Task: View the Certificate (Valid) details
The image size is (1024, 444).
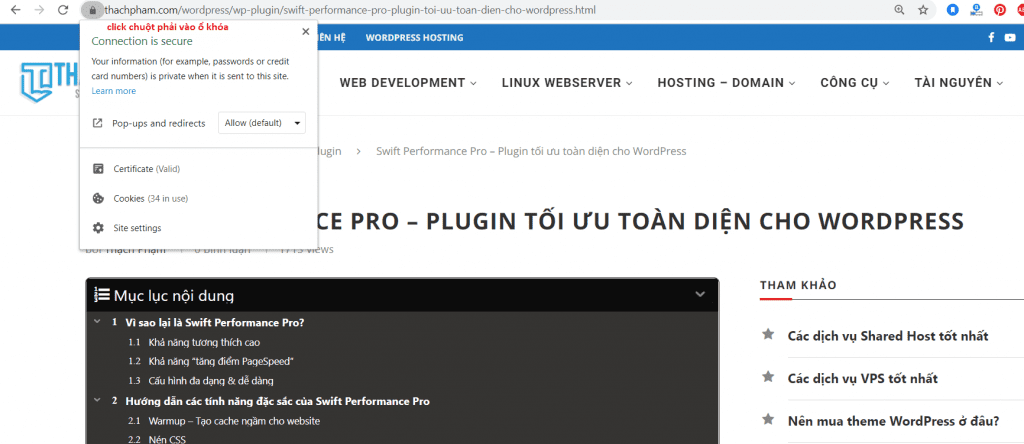Action: 146,169
